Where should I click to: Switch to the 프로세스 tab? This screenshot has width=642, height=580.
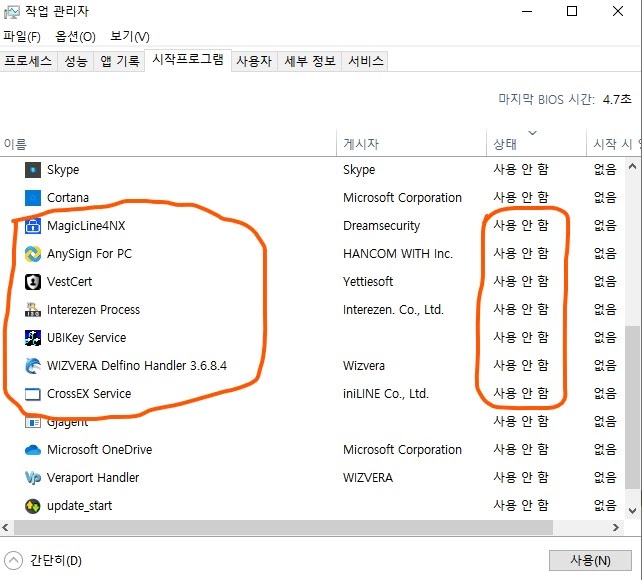pos(28,61)
